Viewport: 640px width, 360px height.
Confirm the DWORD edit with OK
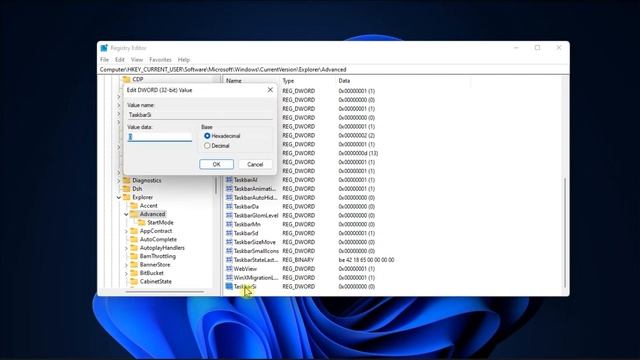click(x=216, y=164)
